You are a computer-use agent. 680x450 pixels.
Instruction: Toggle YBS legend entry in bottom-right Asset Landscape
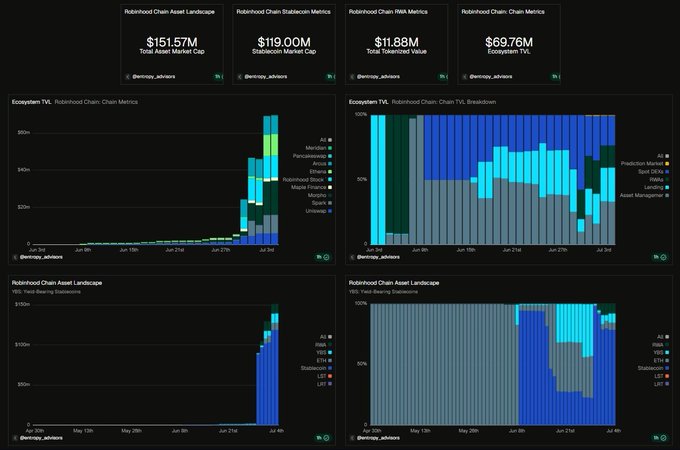pos(661,352)
